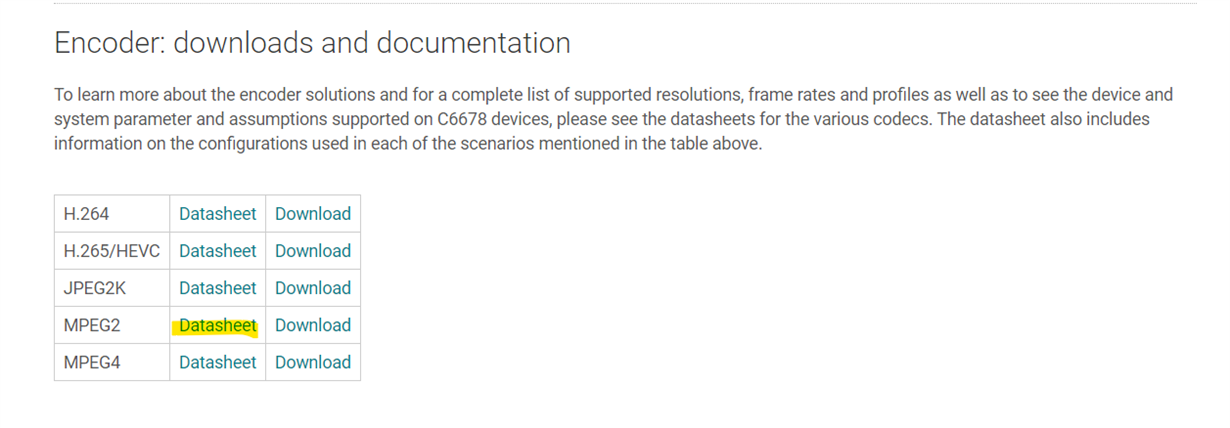The width and height of the screenshot is (1230, 428).
Task: Click the H.265/HEVC table cell
Action: pyautogui.click(x=111, y=251)
